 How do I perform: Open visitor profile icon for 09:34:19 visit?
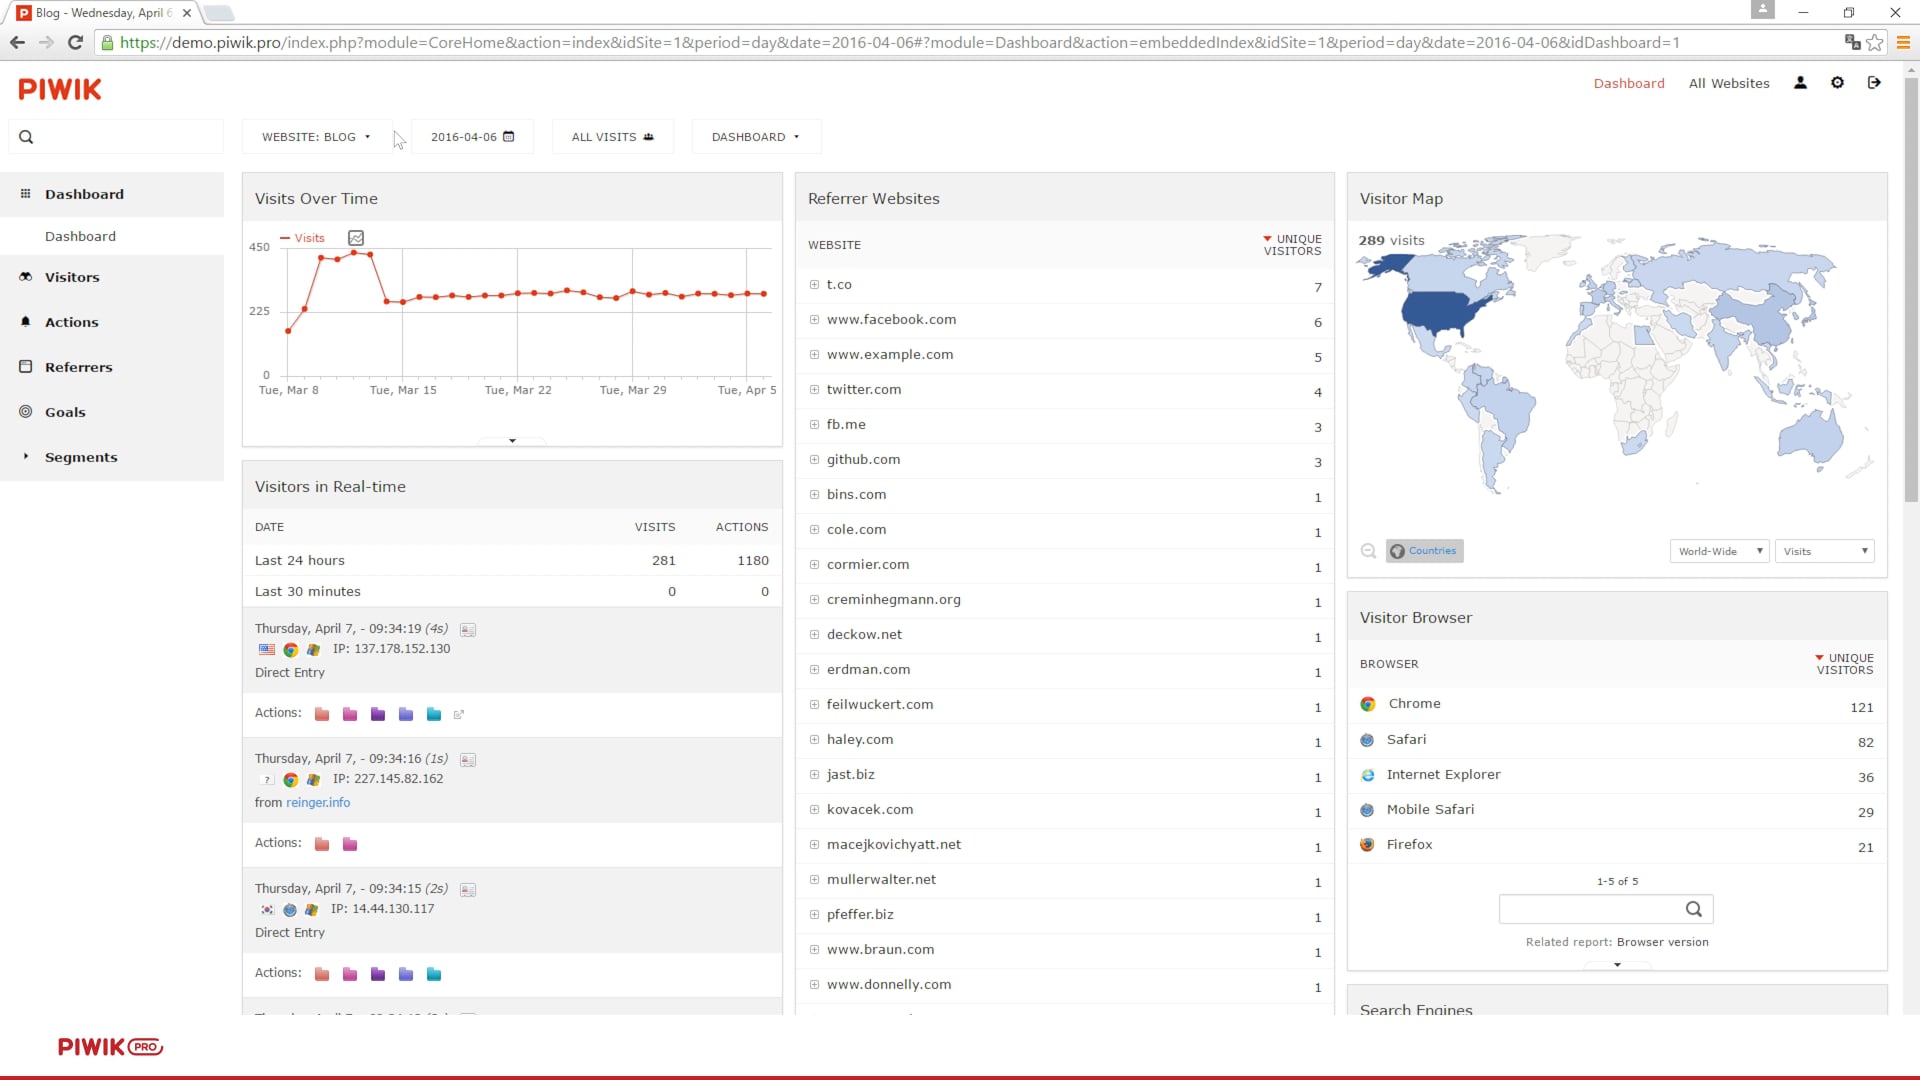tap(468, 630)
